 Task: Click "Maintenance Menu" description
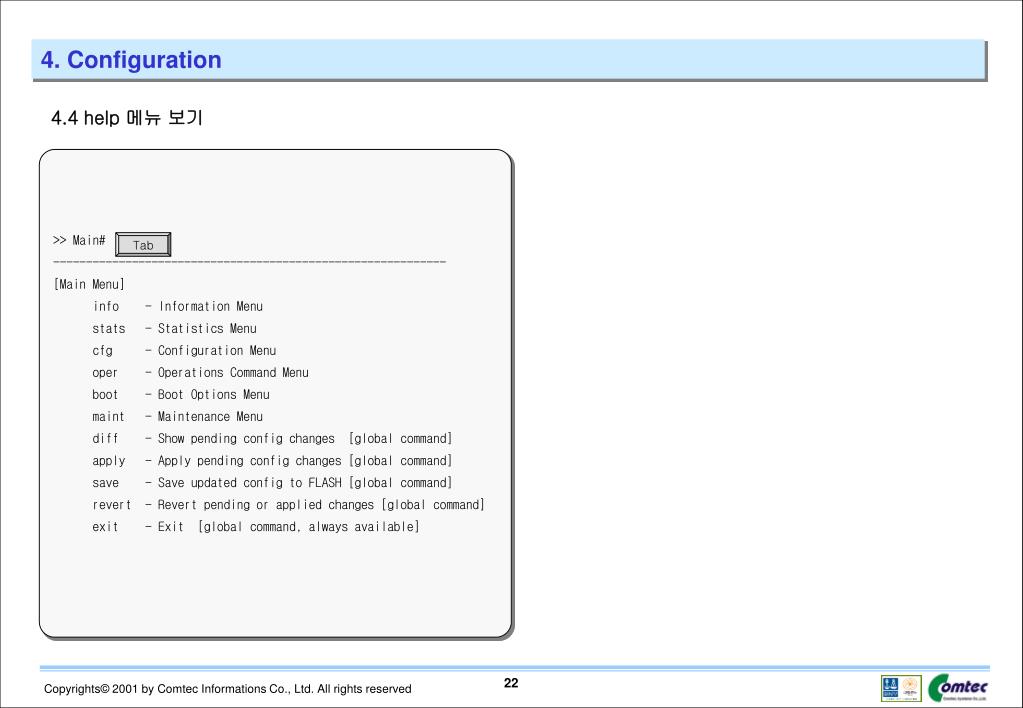click(210, 417)
